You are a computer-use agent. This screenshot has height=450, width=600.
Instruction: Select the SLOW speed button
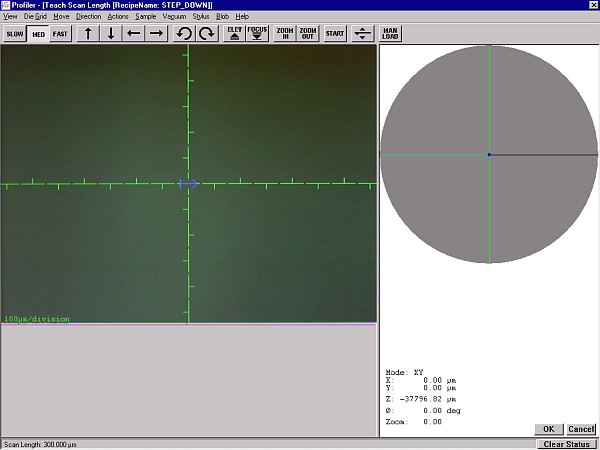(x=15, y=34)
